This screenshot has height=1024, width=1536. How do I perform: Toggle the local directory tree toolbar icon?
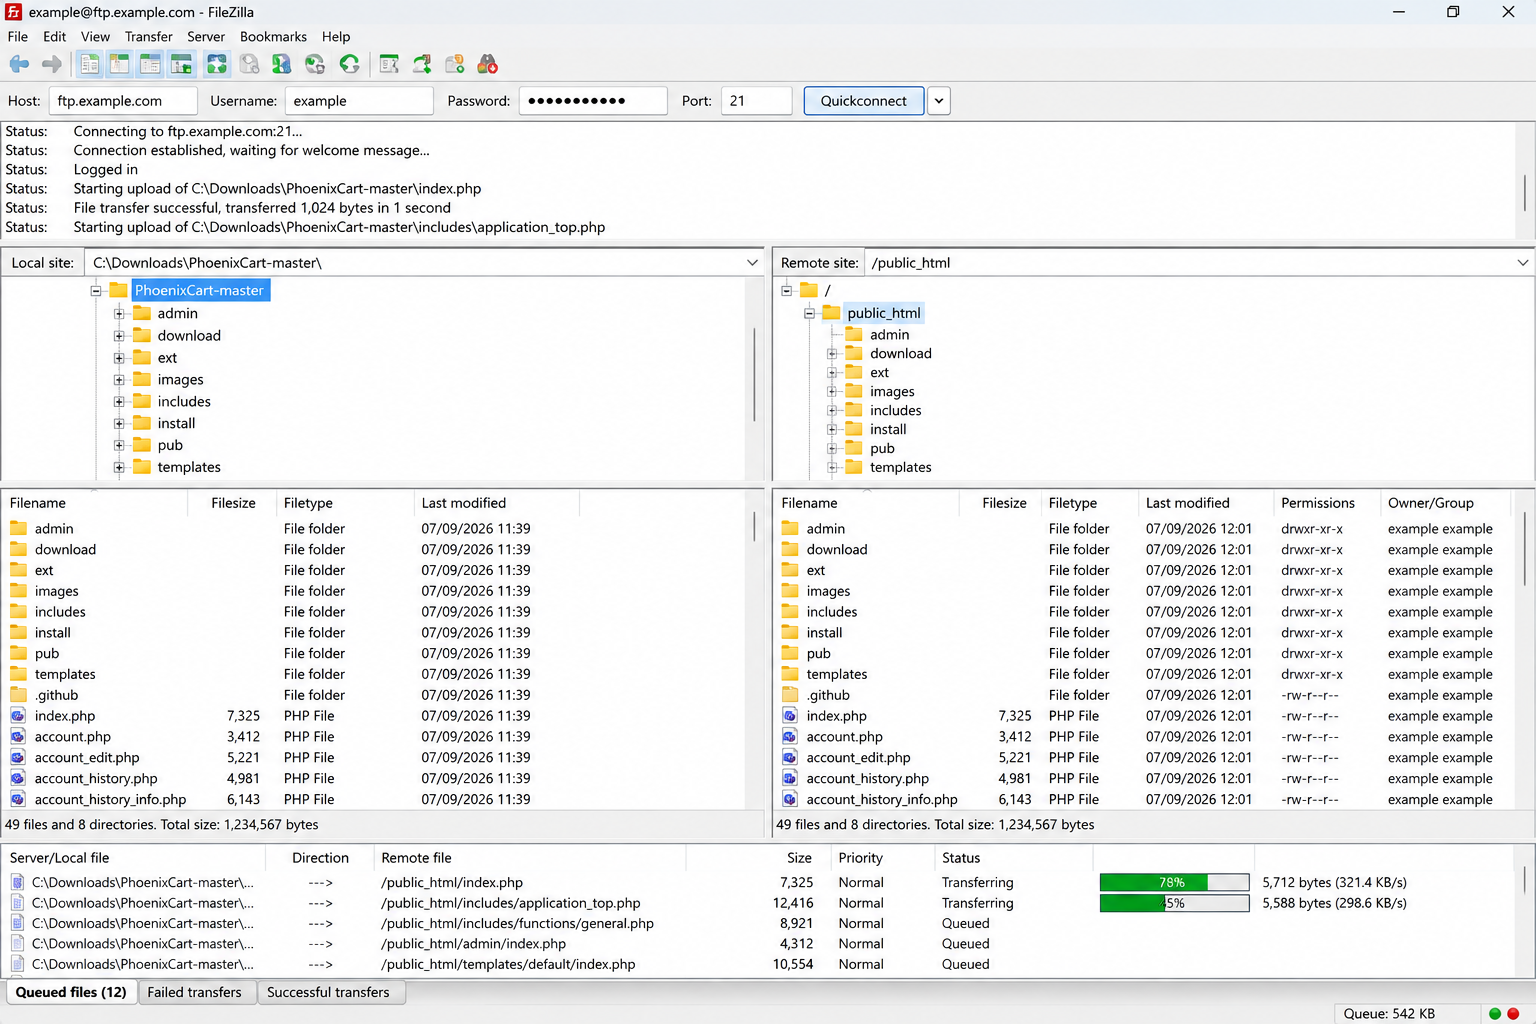pos(119,65)
